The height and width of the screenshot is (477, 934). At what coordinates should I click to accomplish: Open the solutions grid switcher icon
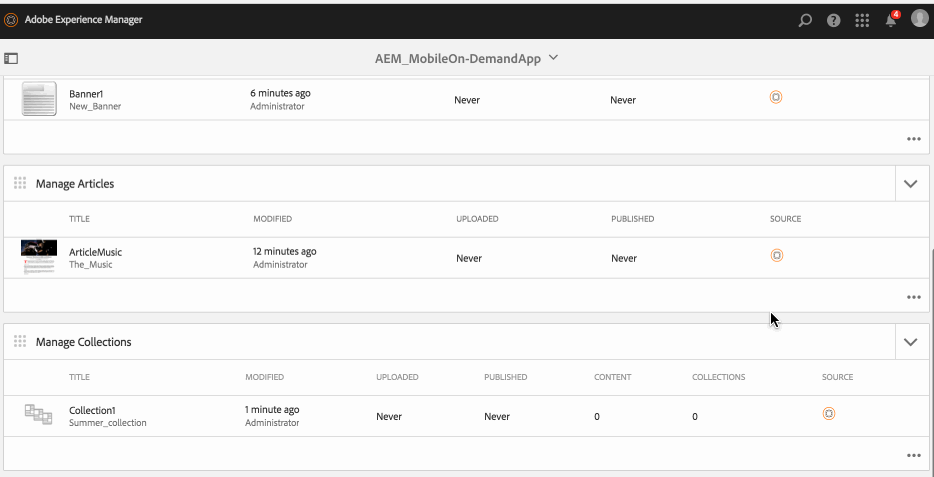(862, 20)
